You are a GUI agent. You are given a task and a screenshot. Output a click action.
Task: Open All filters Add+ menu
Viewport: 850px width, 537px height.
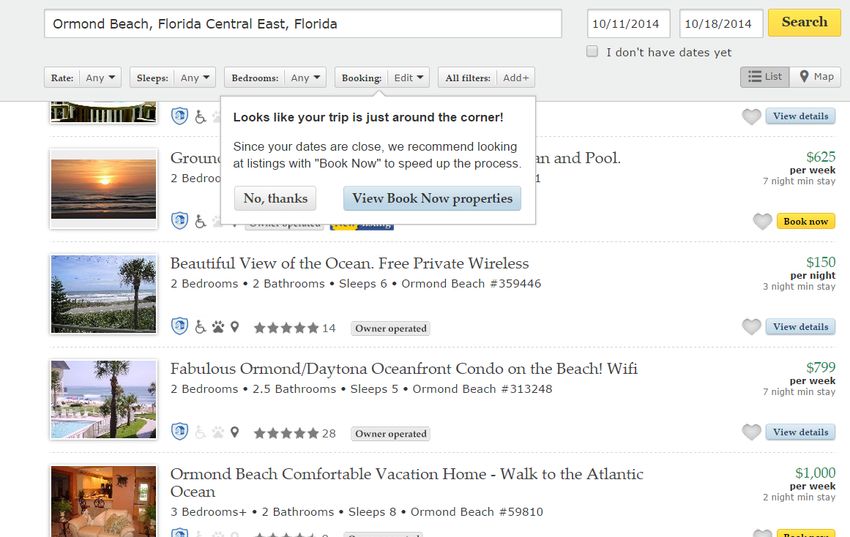point(486,77)
